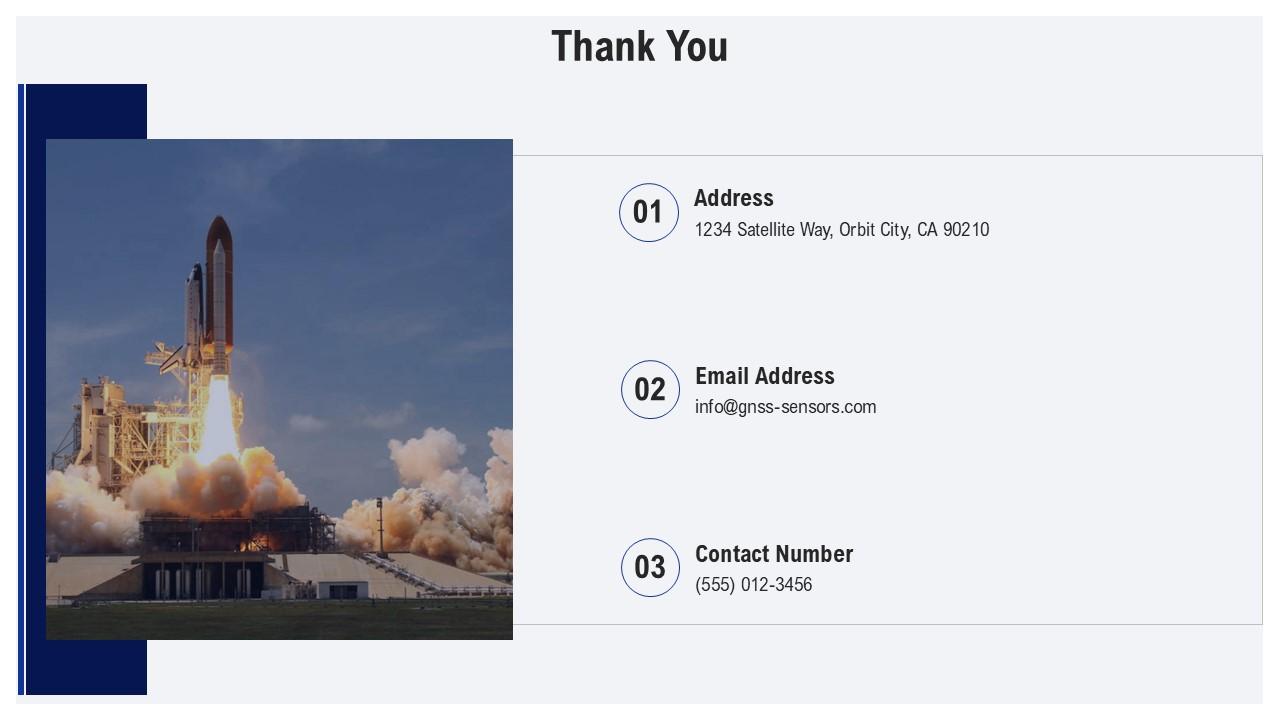Click the ZIP code 90210
This screenshot has width=1280, height=720.
click(966, 230)
